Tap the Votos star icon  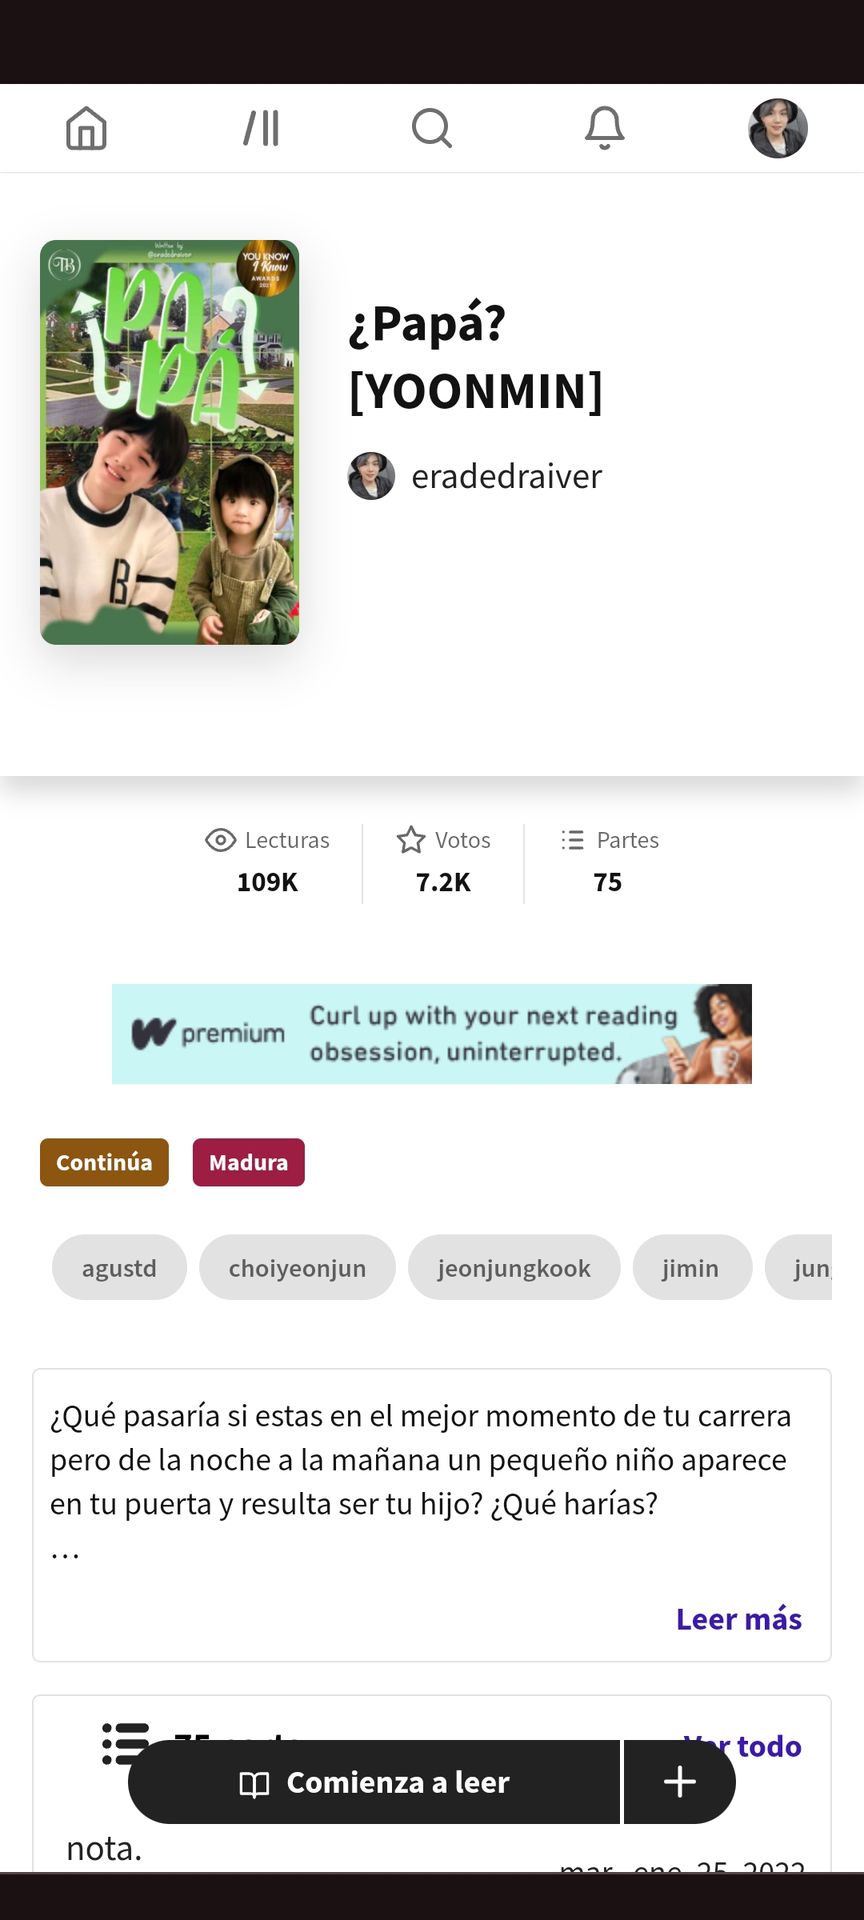tap(411, 840)
